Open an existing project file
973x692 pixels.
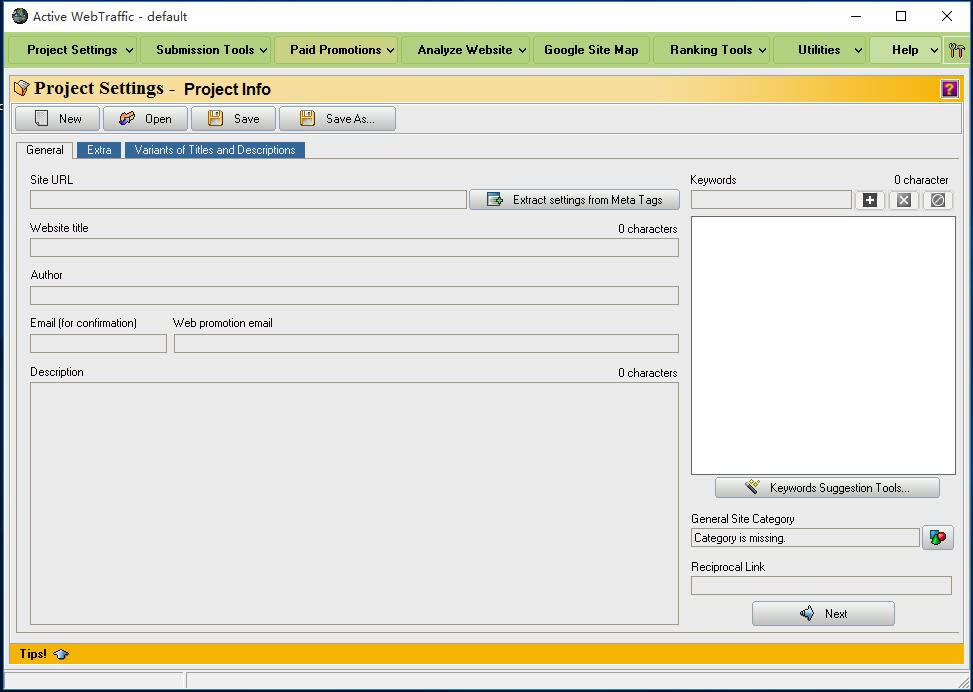[144, 118]
